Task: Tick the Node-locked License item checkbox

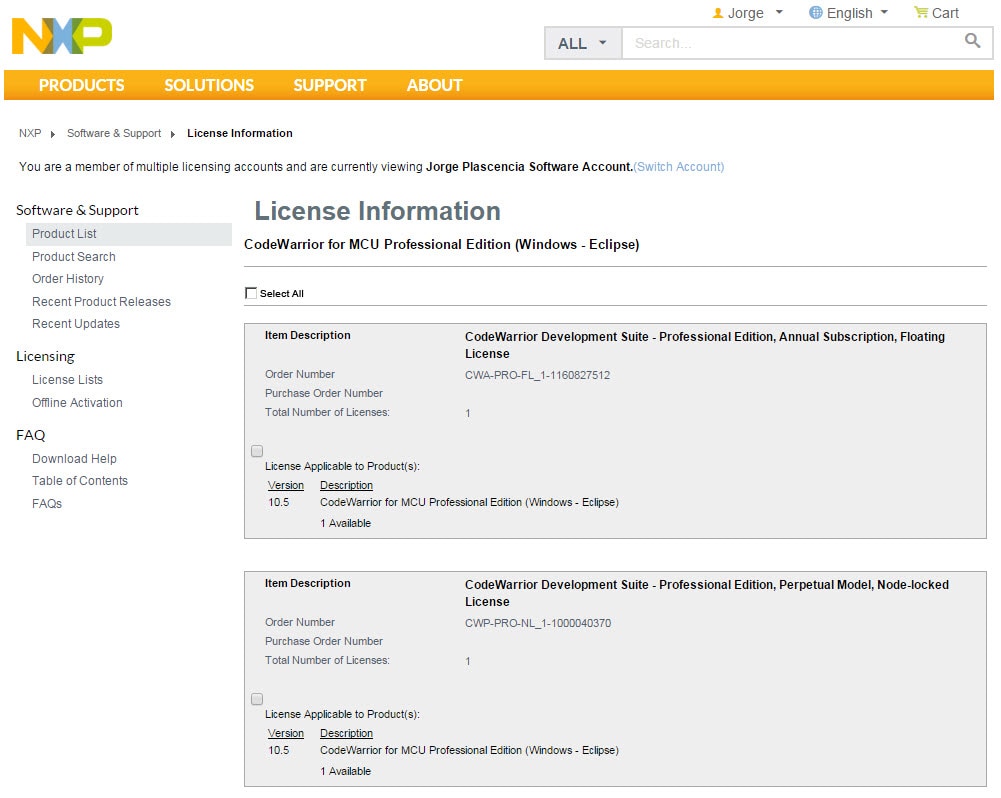Action: coord(257,699)
